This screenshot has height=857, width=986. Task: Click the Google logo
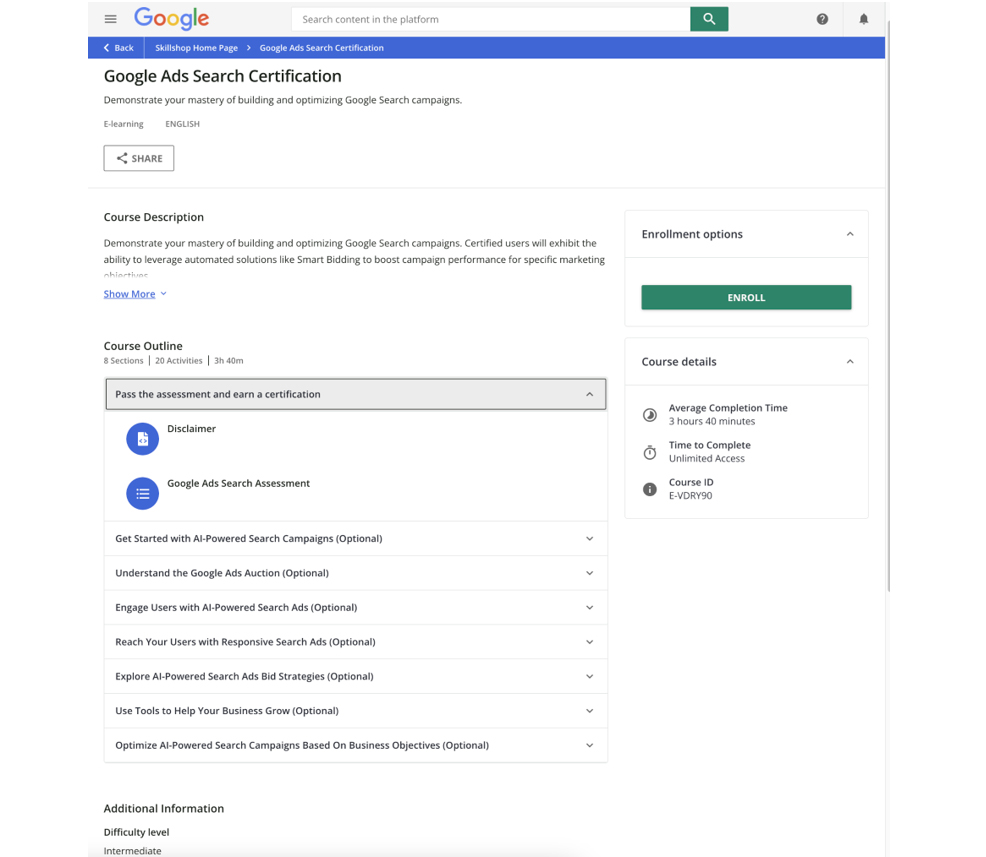click(x=171, y=19)
